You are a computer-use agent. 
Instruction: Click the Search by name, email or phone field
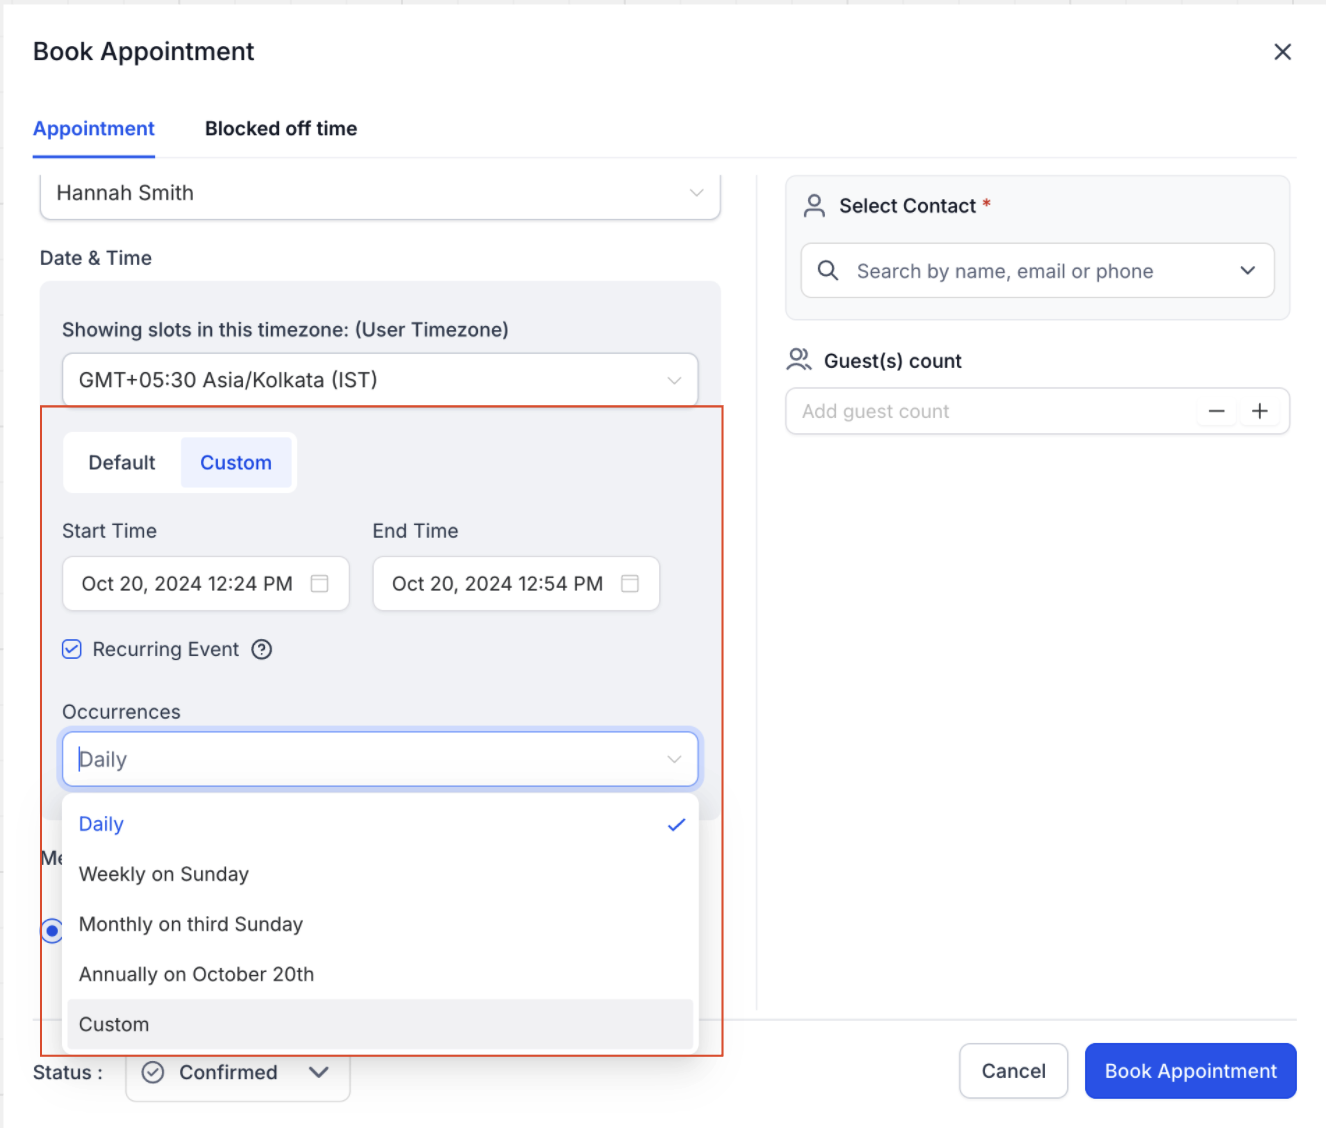[x=1038, y=271]
